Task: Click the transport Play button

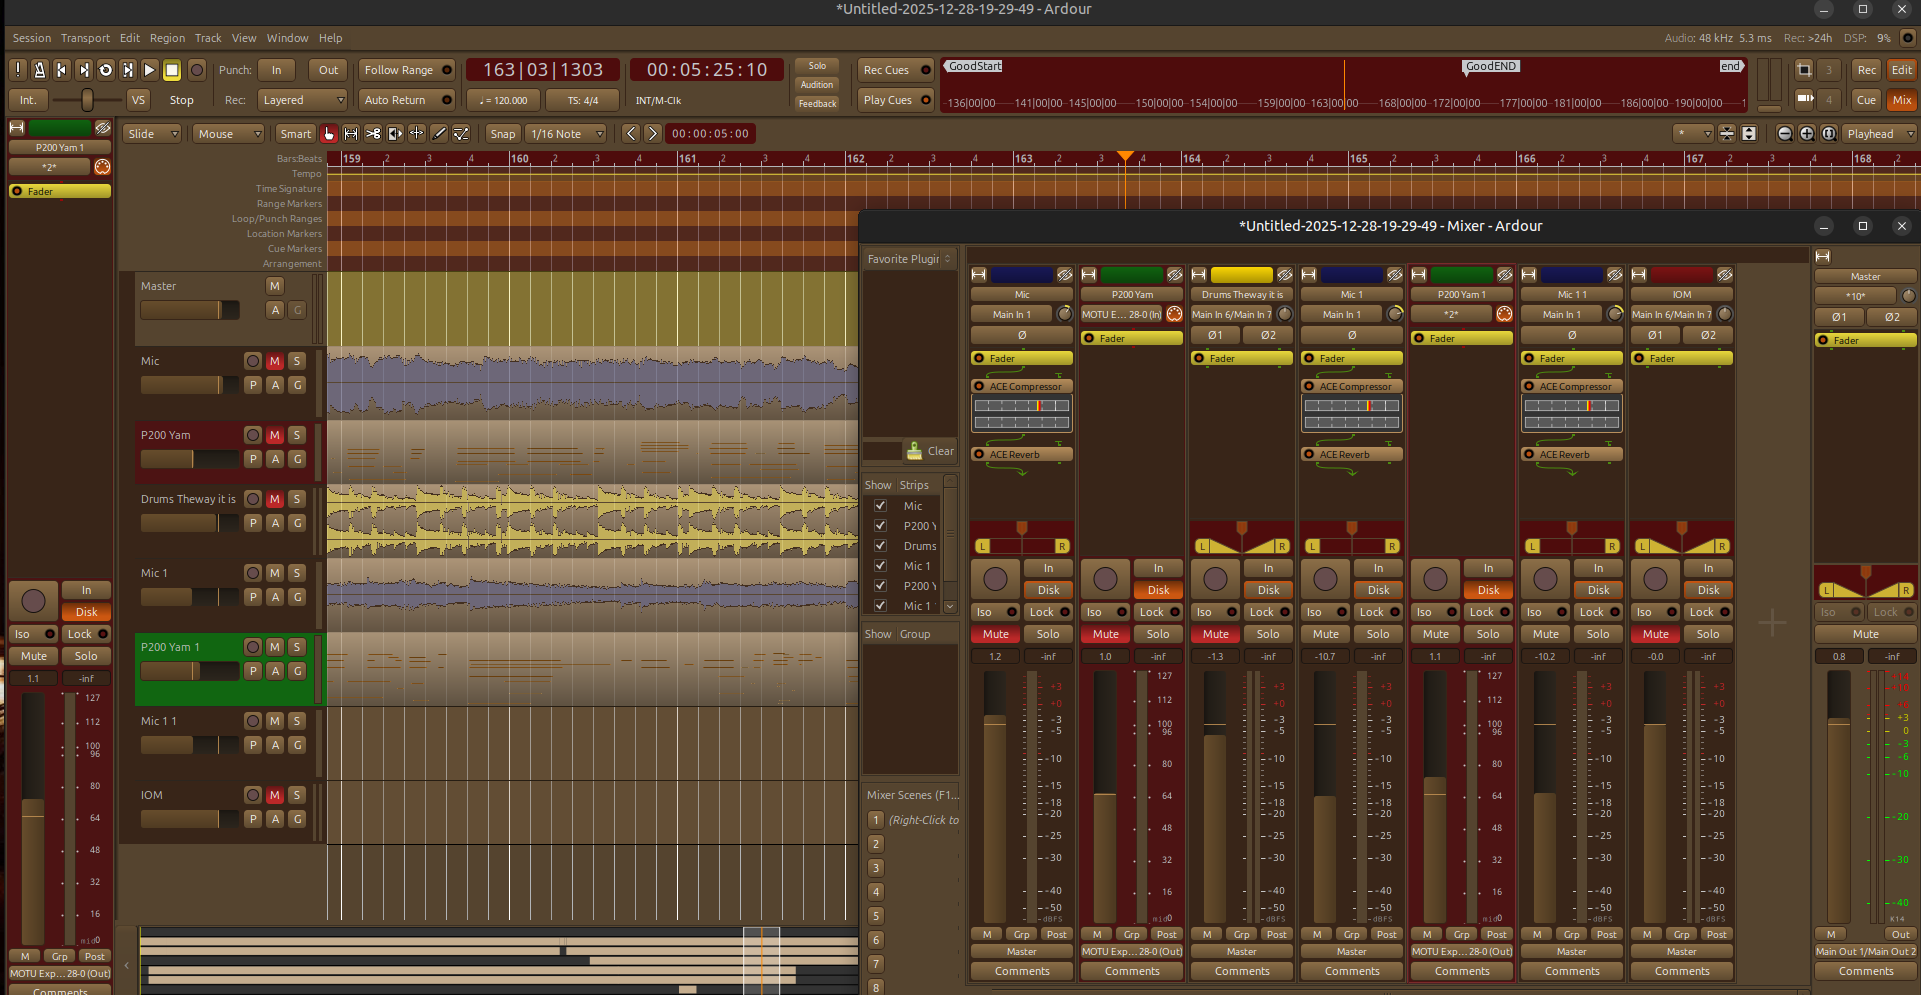Action: (149, 70)
